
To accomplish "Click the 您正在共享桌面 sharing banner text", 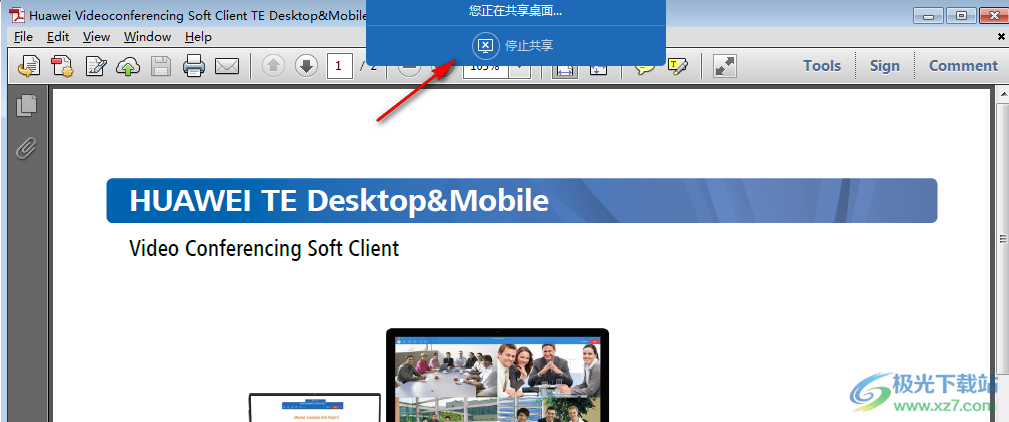I will click(515, 10).
